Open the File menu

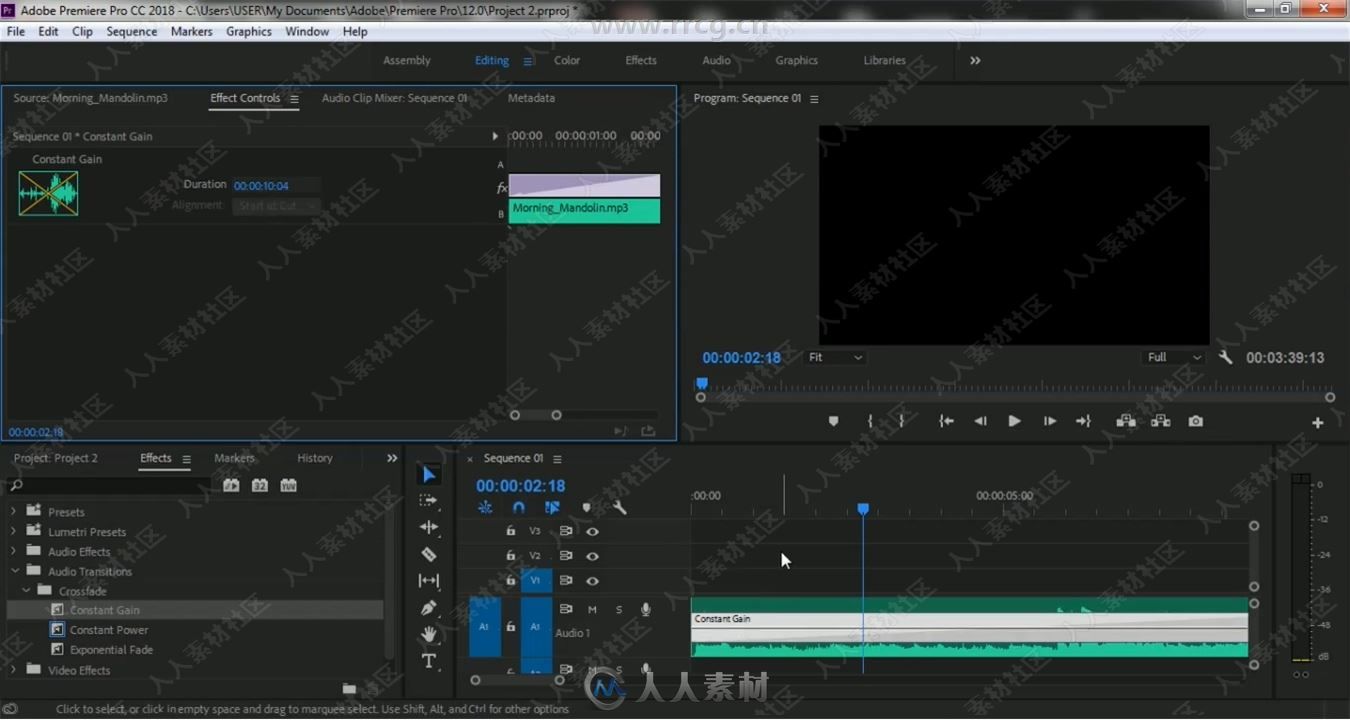tap(16, 31)
